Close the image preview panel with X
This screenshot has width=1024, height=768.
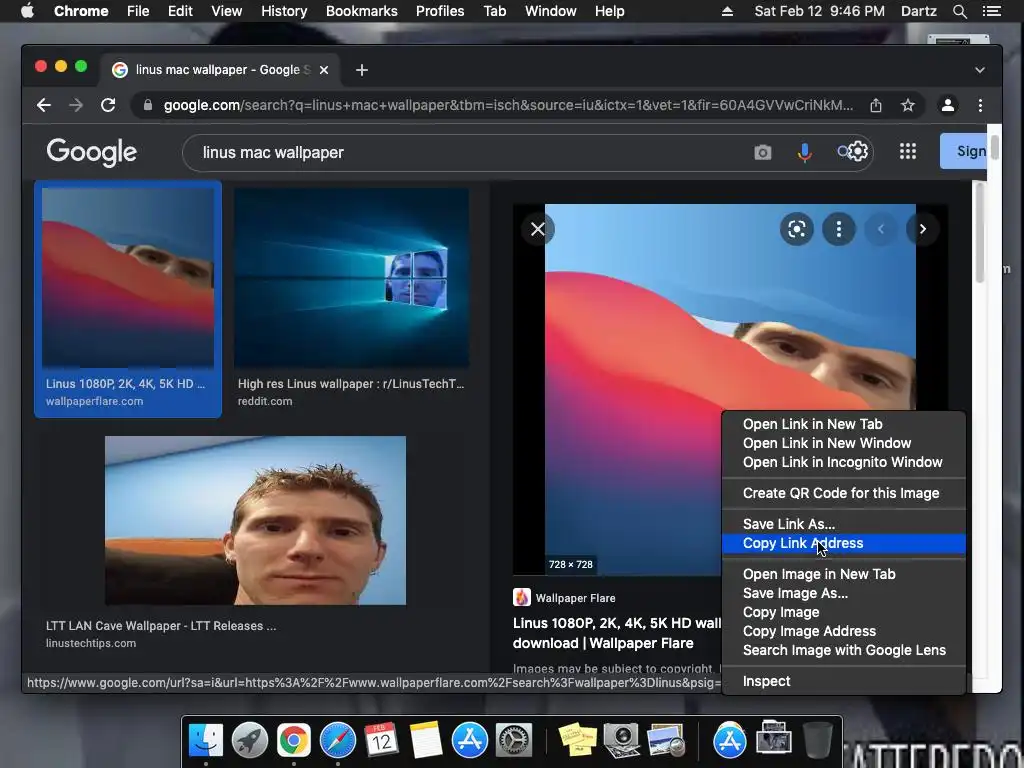[x=537, y=229]
